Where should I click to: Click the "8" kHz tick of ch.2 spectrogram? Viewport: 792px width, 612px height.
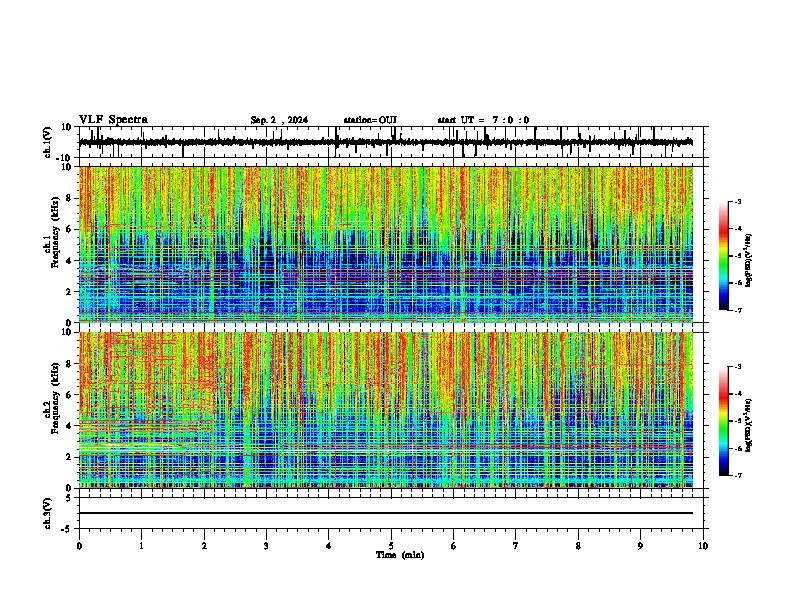tap(70, 364)
